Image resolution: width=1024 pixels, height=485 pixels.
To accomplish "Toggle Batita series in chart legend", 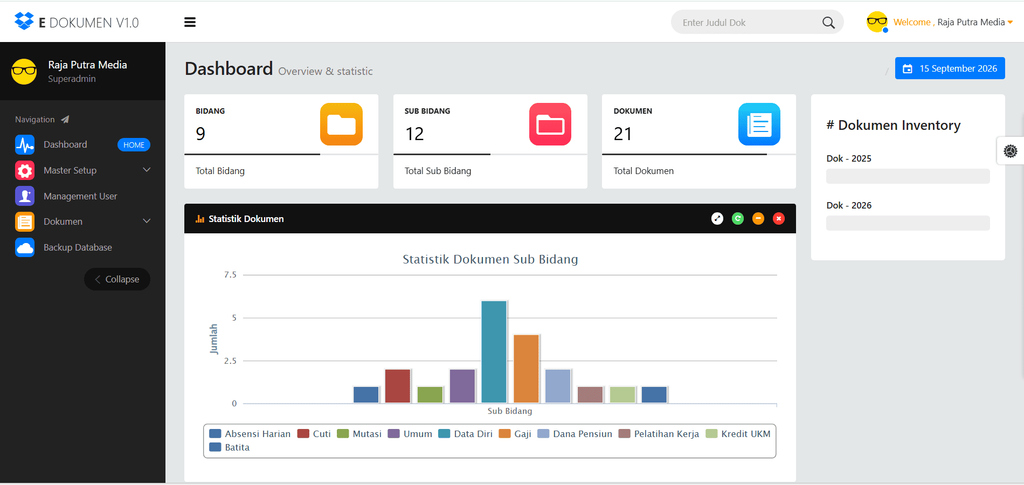I will [x=230, y=448].
